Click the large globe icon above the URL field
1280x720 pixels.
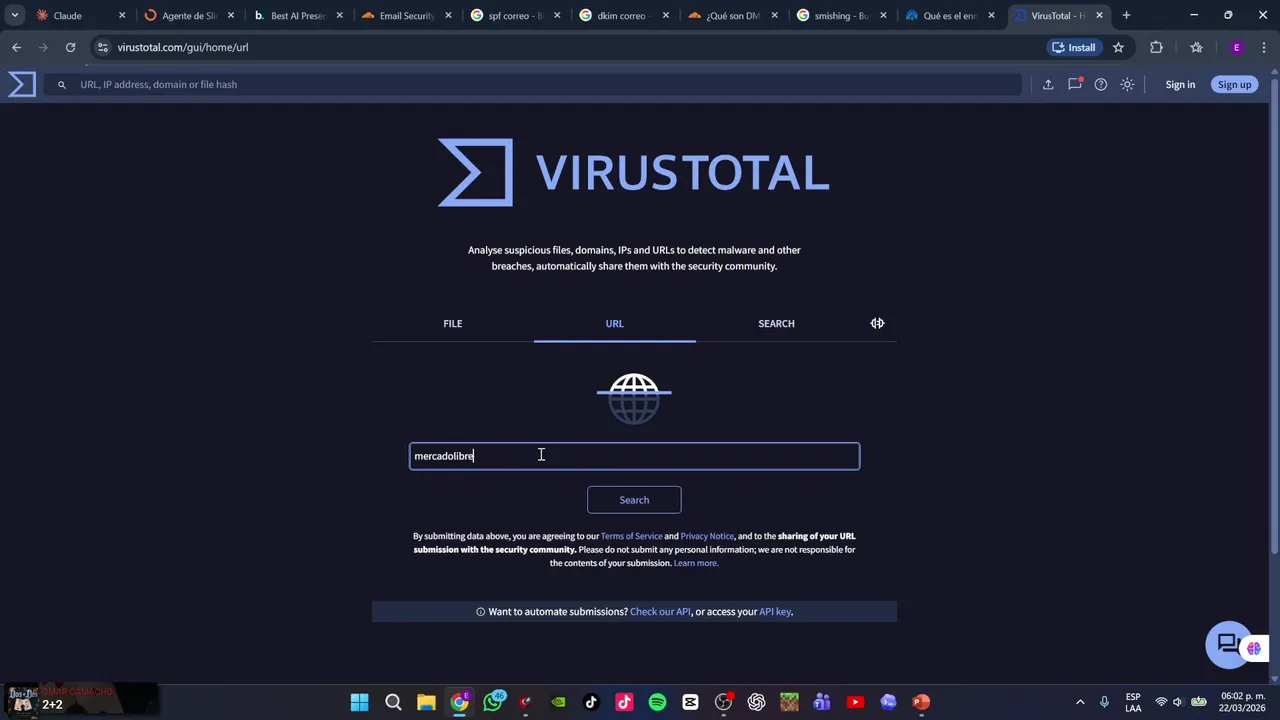tap(634, 398)
